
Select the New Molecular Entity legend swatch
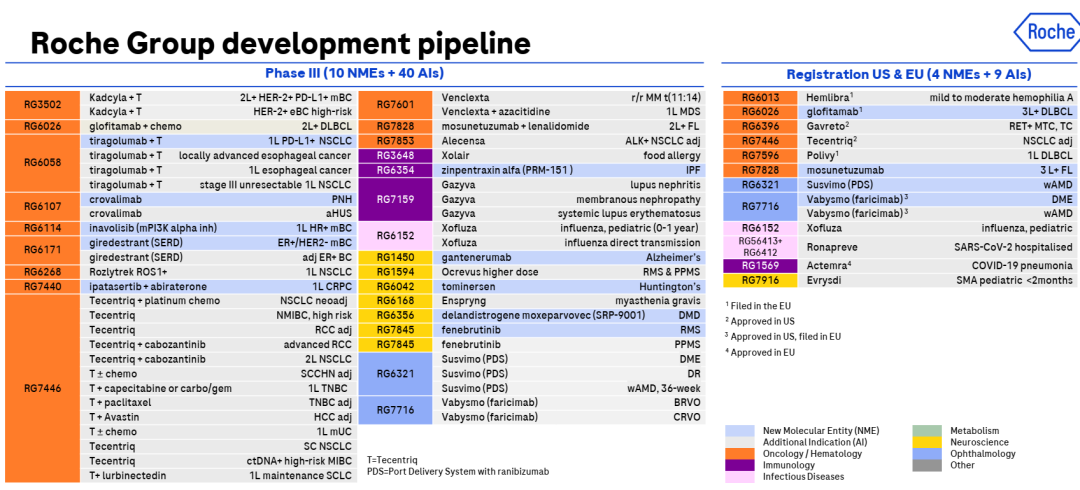pyautogui.click(x=740, y=431)
